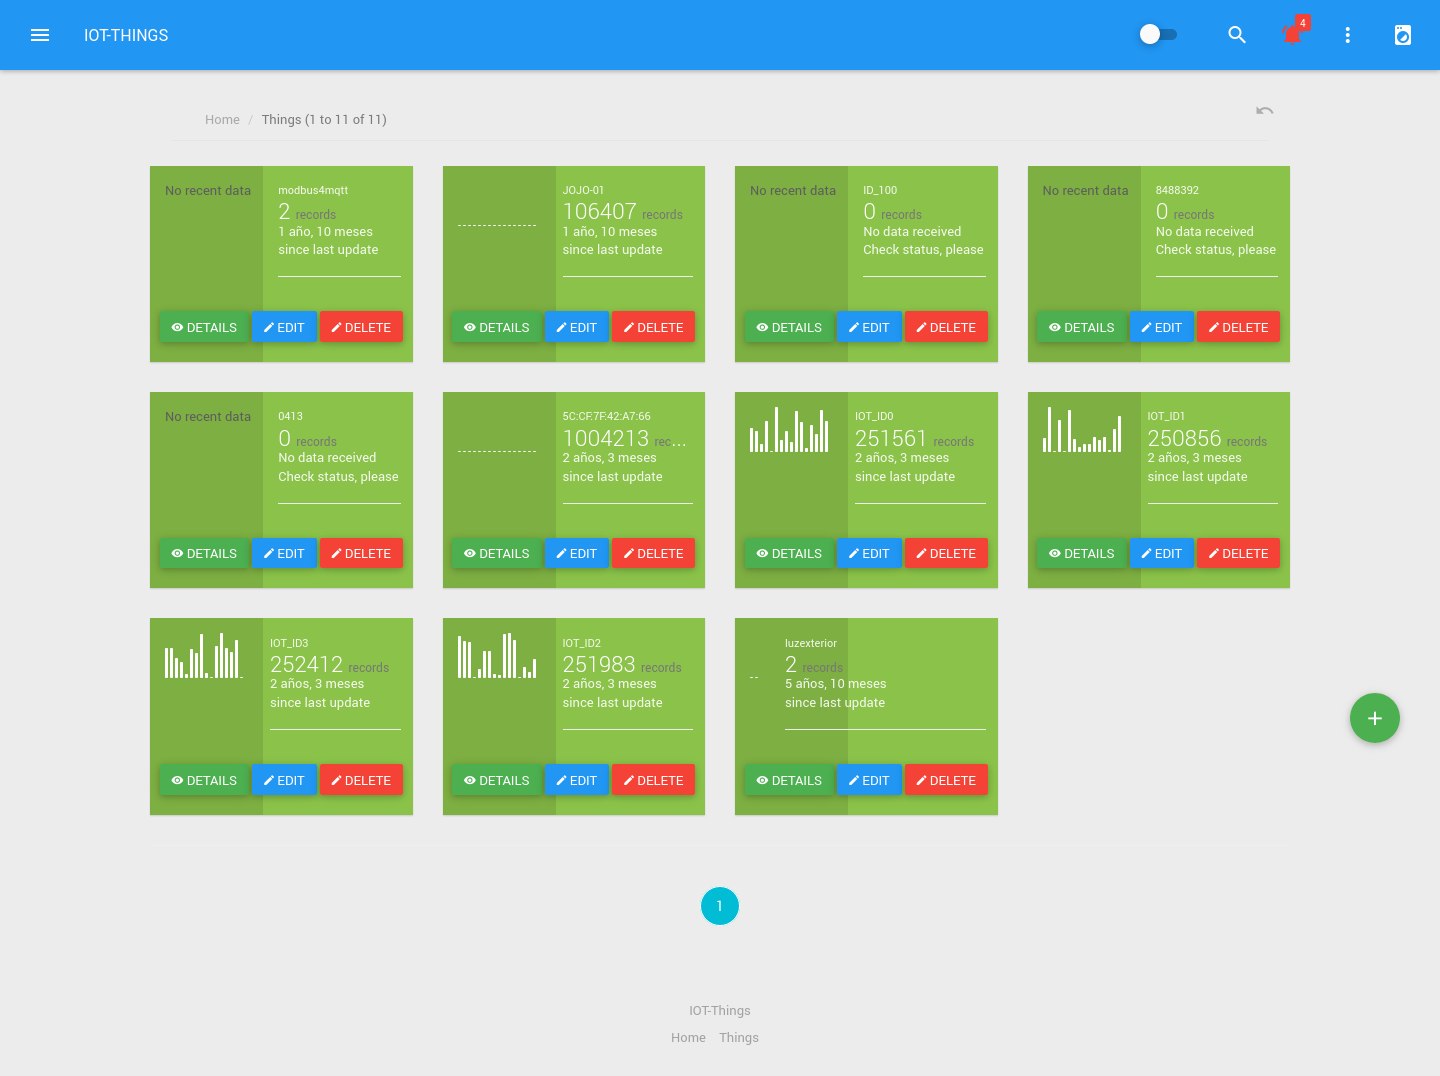Edit the luzexterior thing
1440x1076 pixels.
click(x=869, y=780)
